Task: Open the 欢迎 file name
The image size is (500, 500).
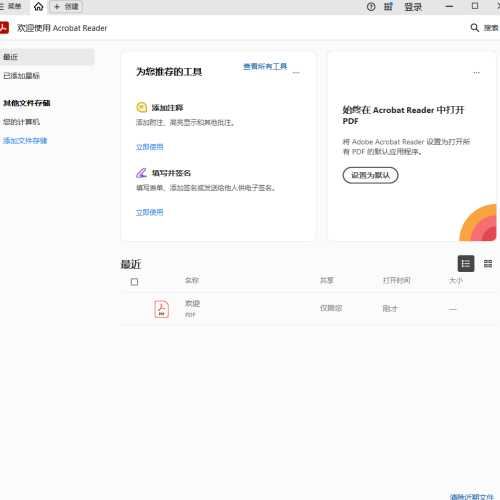Action: pos(193,304)
